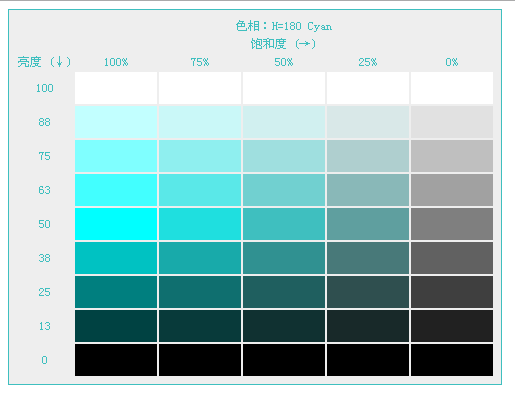The height and width of the screenshot is (401, 515).
Task: Select near-black swatch at brightness 13, saturation 0%
Action: (452, 326)
